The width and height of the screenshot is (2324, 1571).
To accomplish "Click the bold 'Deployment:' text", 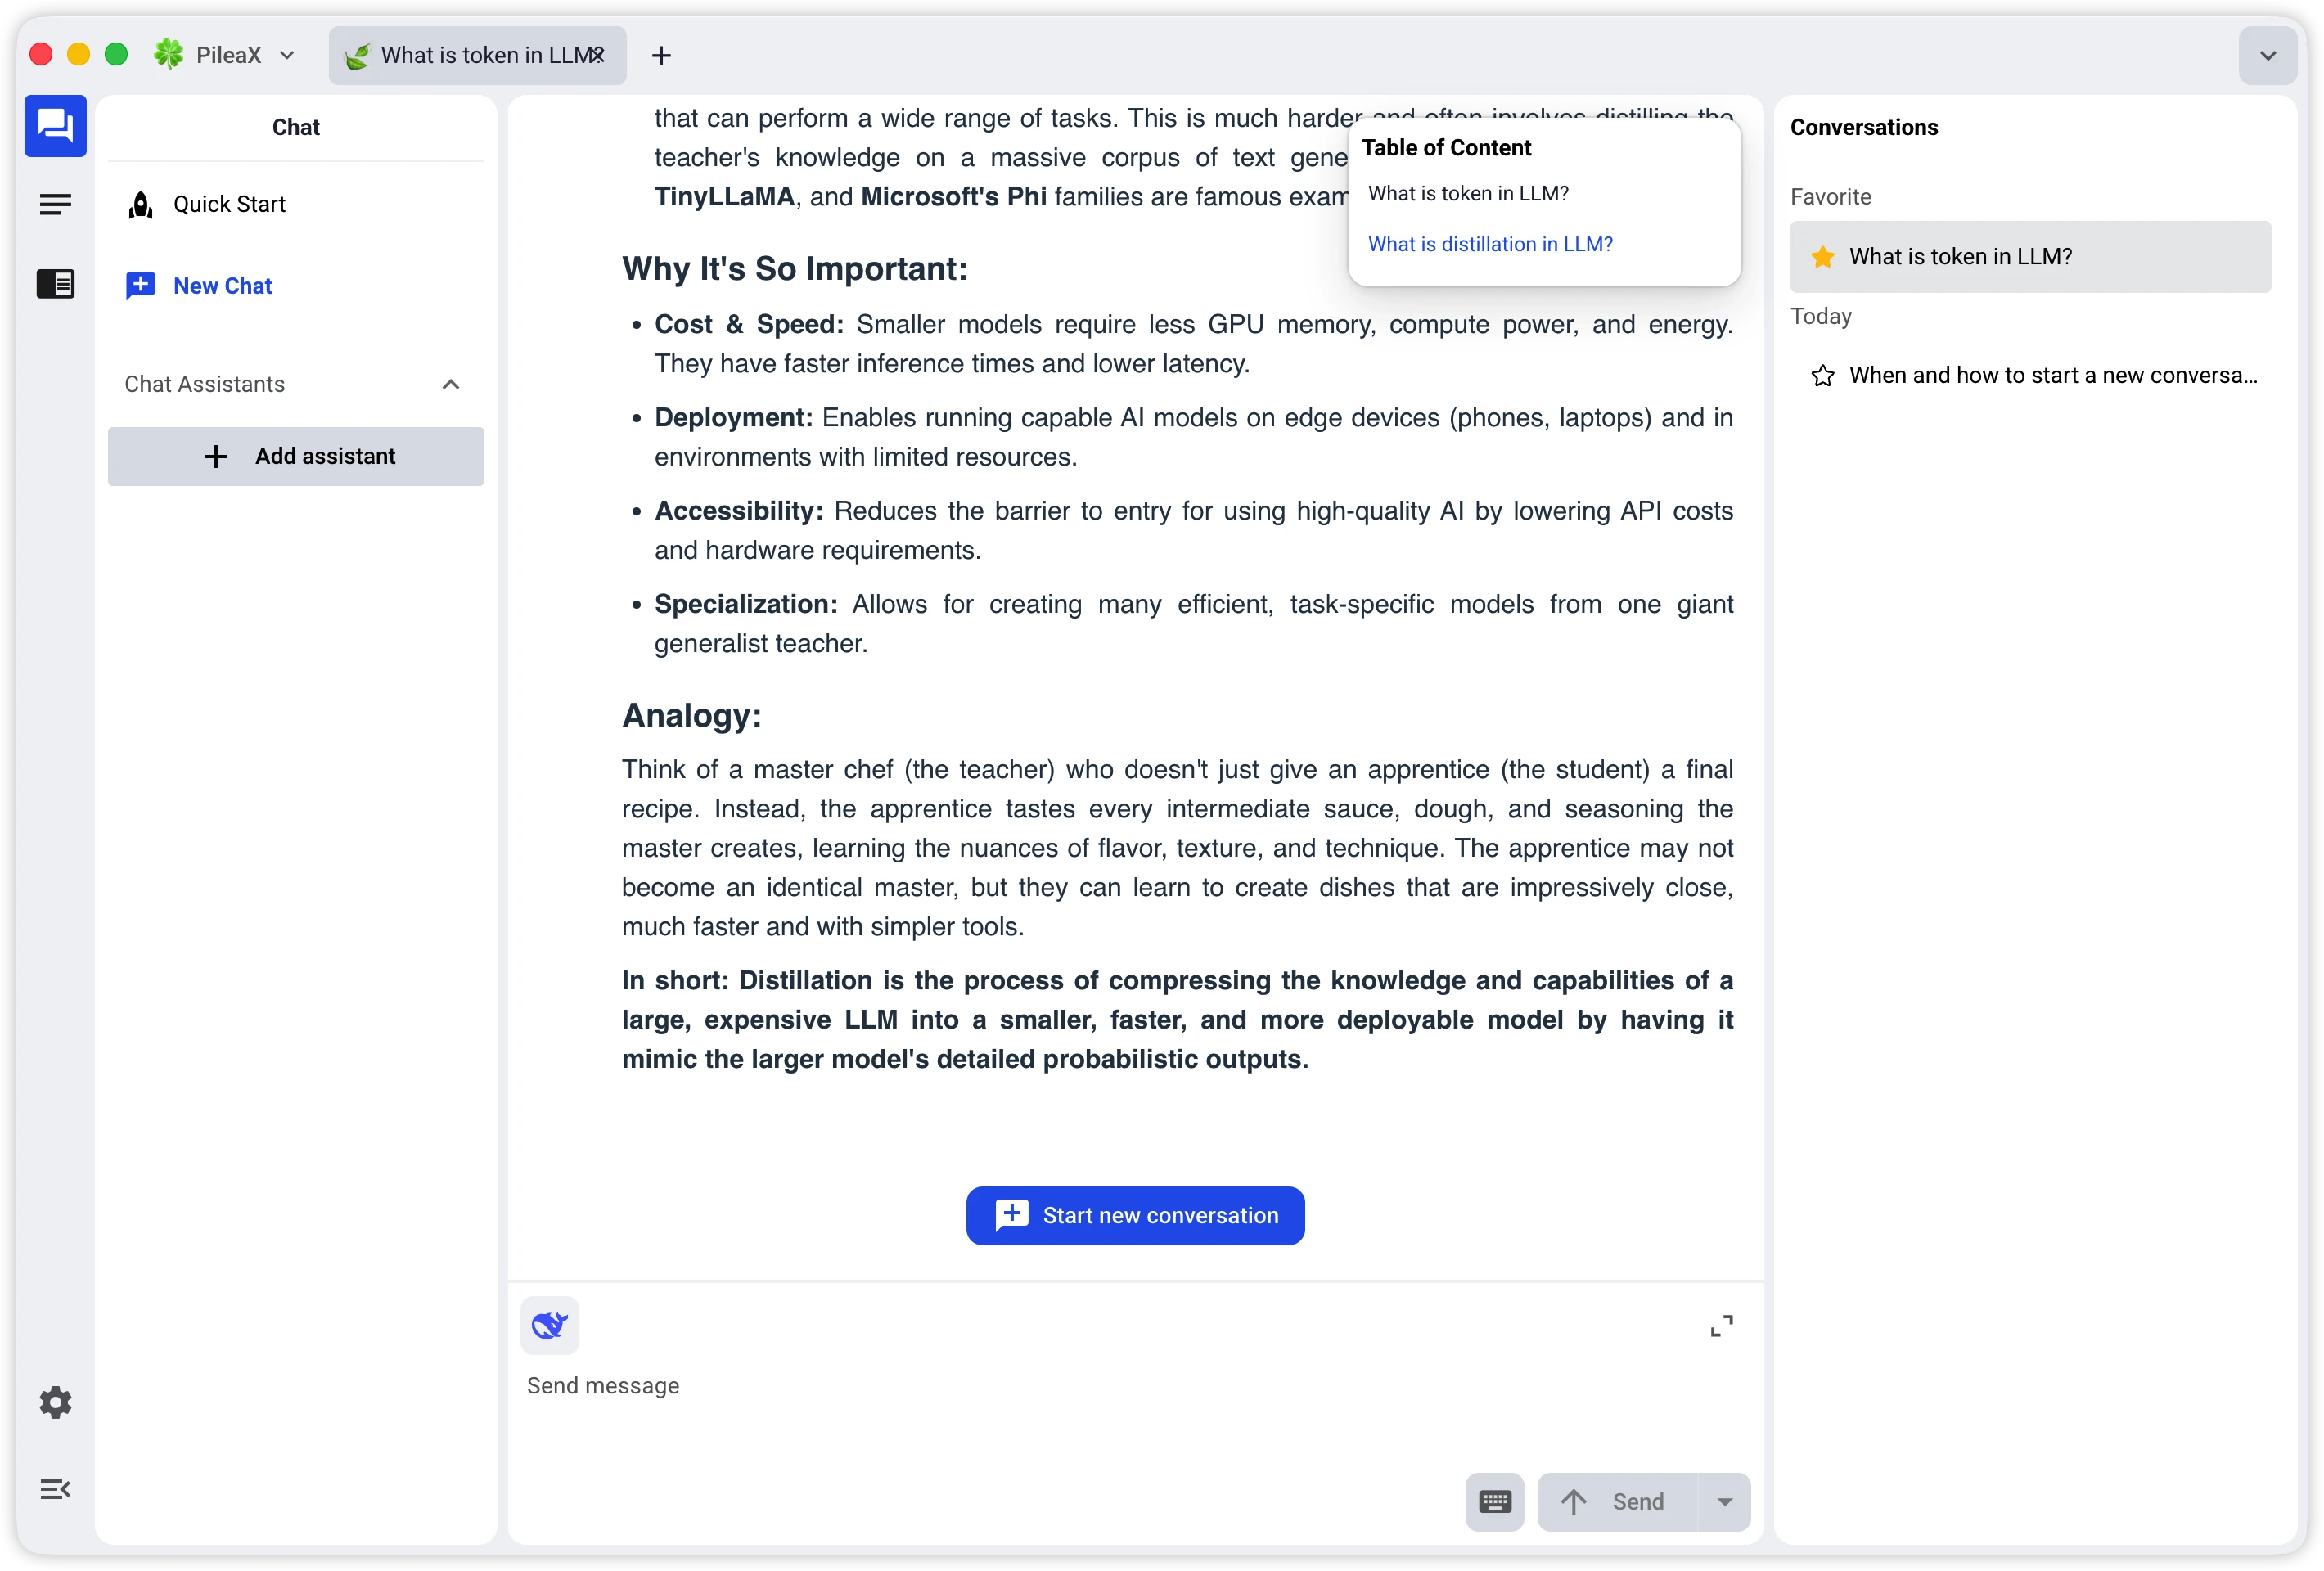I will (734, 418).
